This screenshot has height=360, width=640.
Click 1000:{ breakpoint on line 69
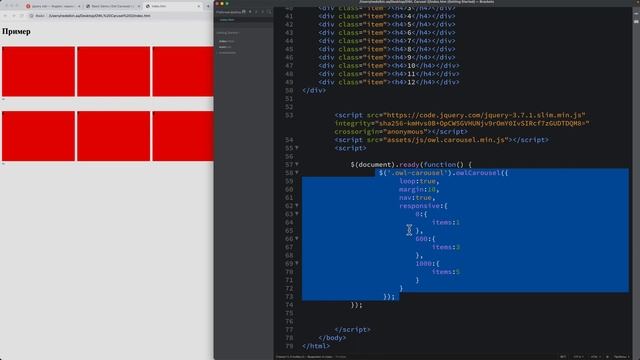(x=427, y=263)
